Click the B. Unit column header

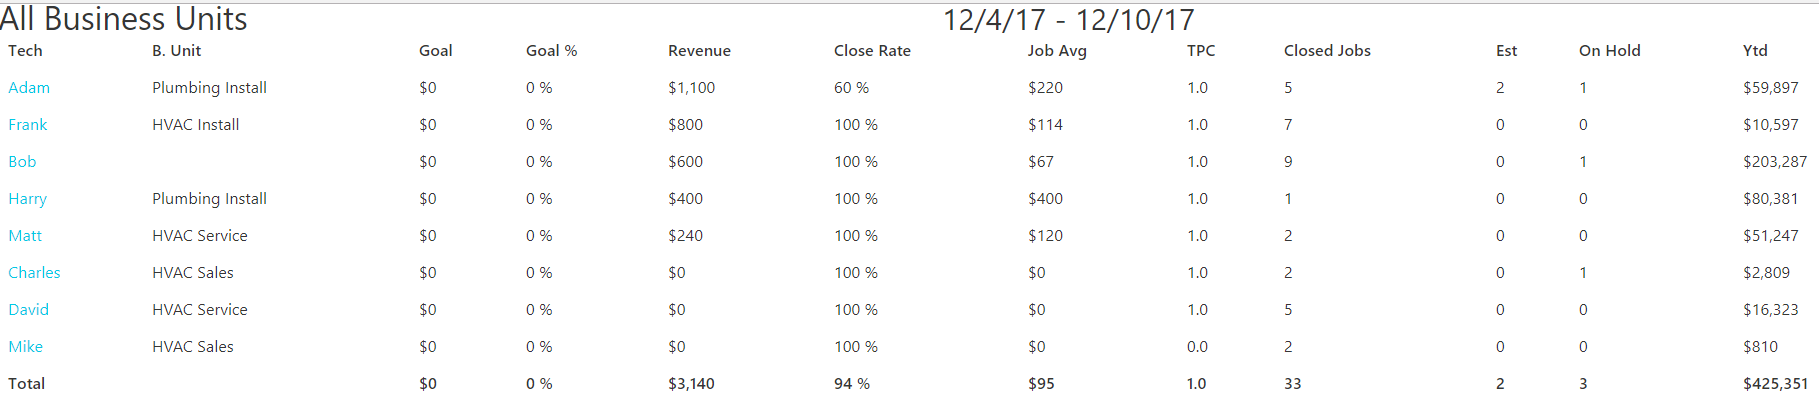point(176,51)
